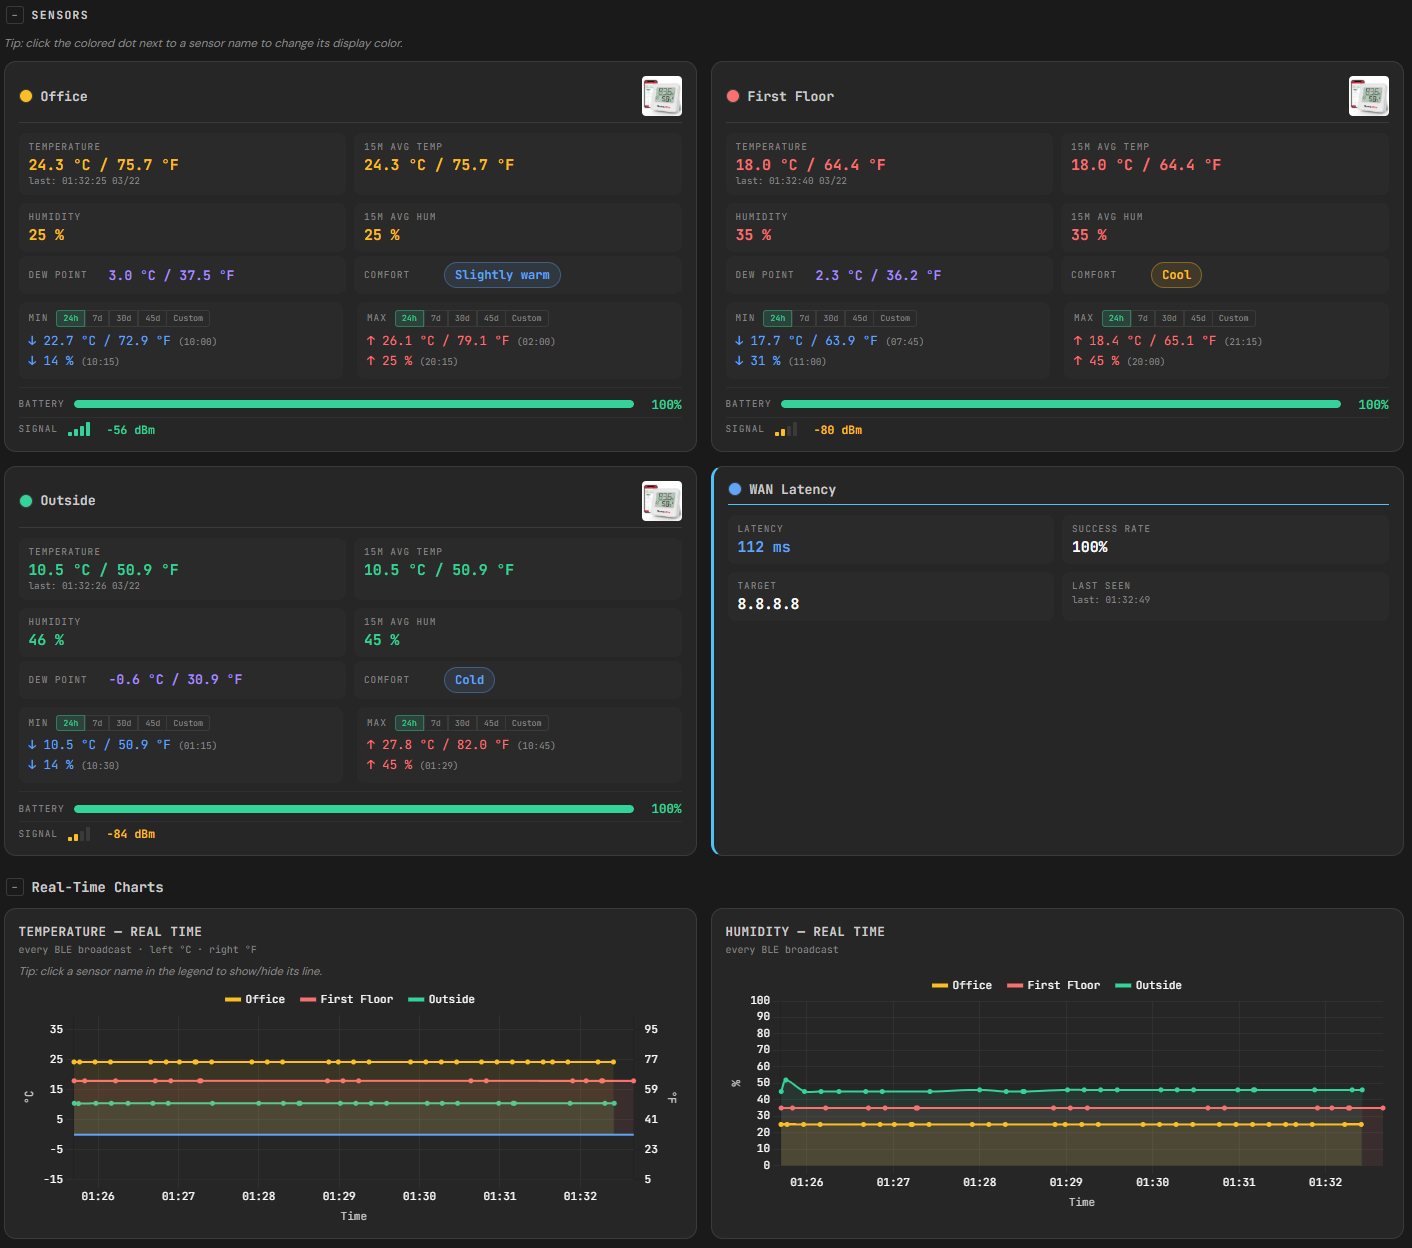Select 7d range for Office MIN

click(x=97, y=319)
